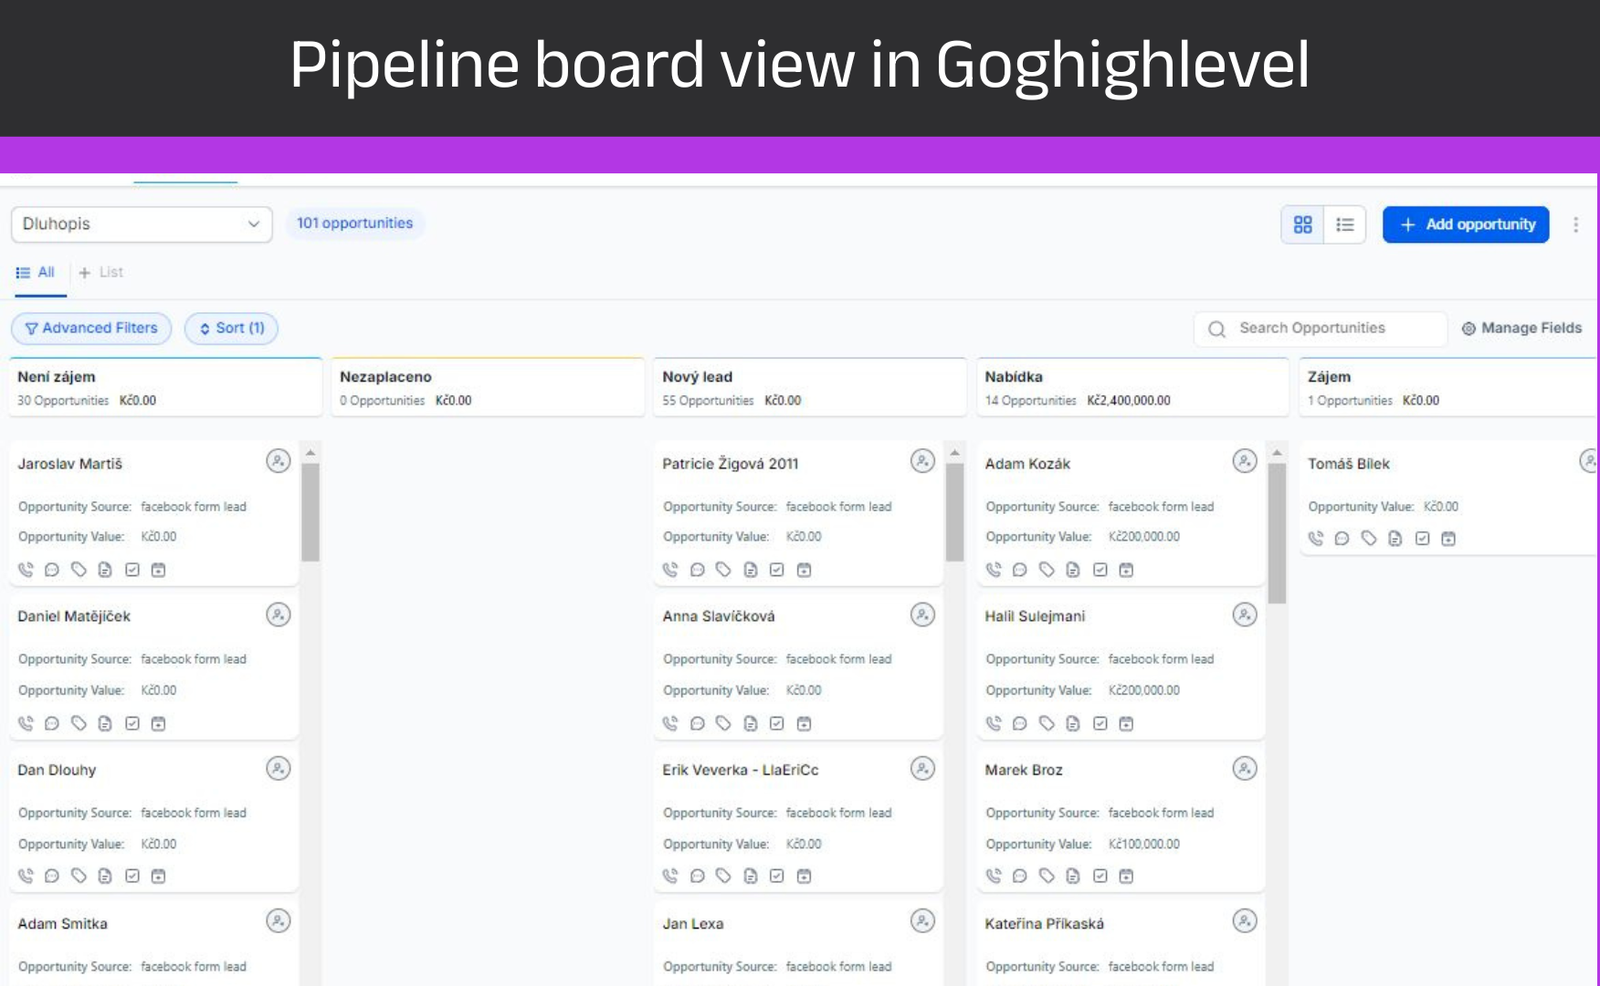Click the tag icon on Adam Kozák card
Image resolution: width=1600 pixels, height=986 pixels.
1046,570
